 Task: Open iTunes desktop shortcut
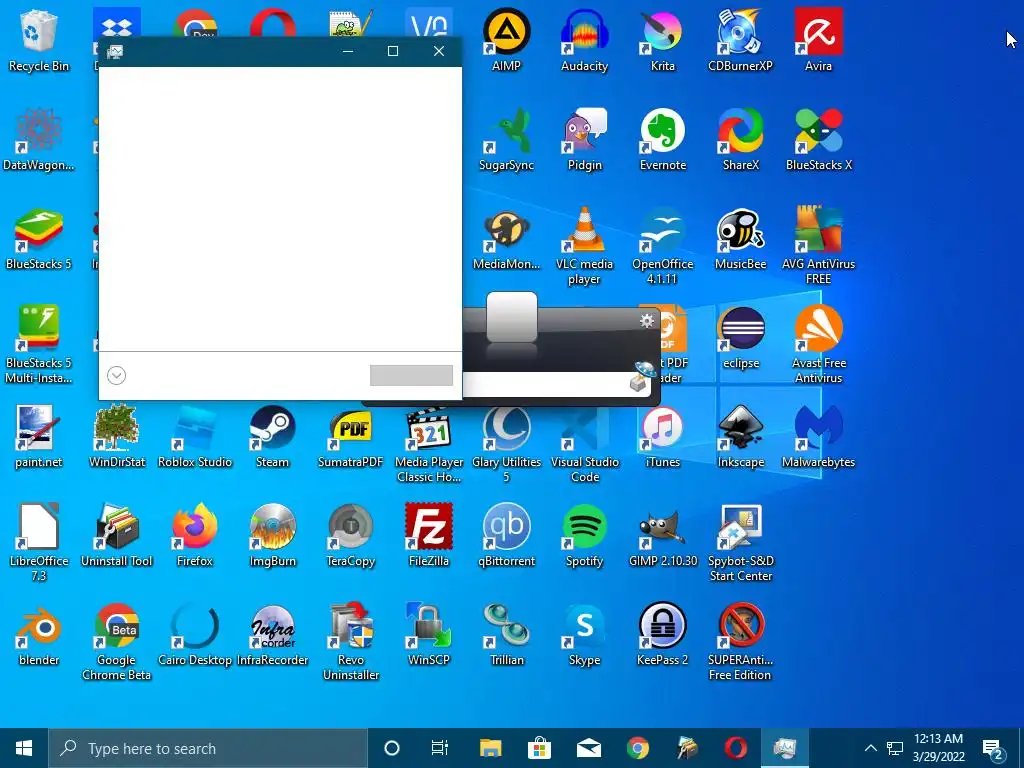pyautogui.click(x=662, y=436)
